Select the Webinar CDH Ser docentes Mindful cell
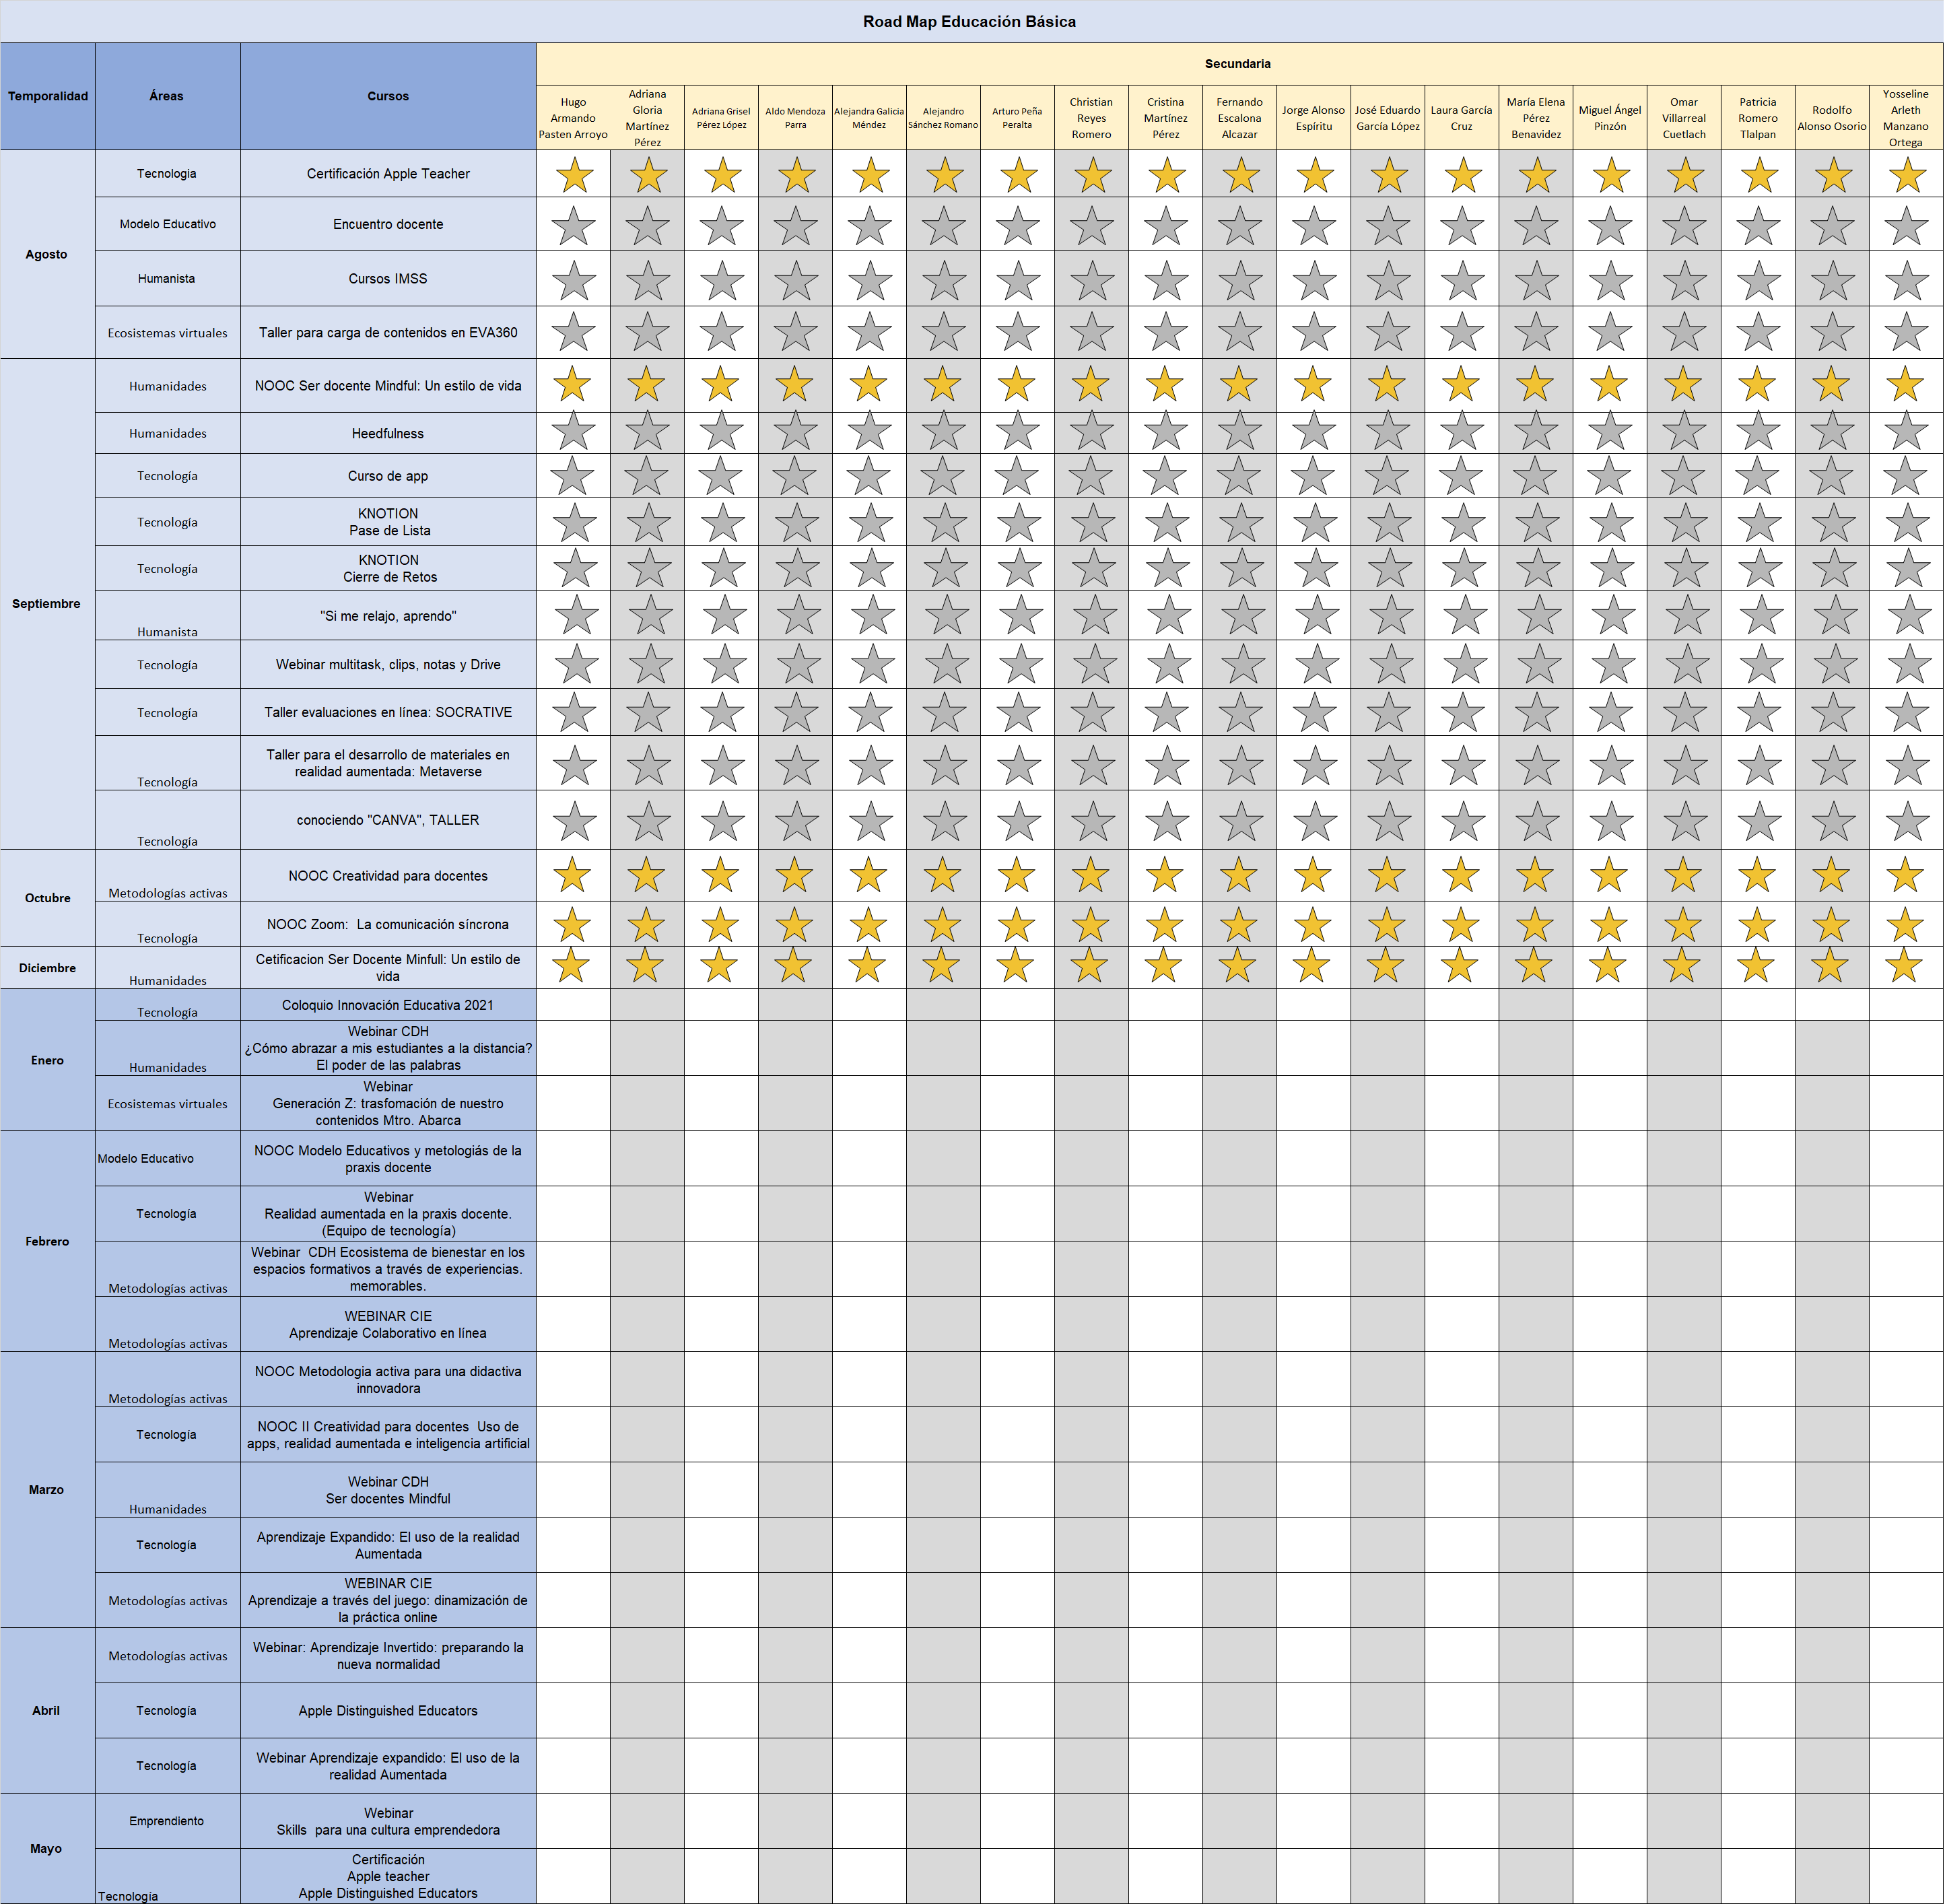Screen dimensions: 1945x1904 (x=388, y=1490)
